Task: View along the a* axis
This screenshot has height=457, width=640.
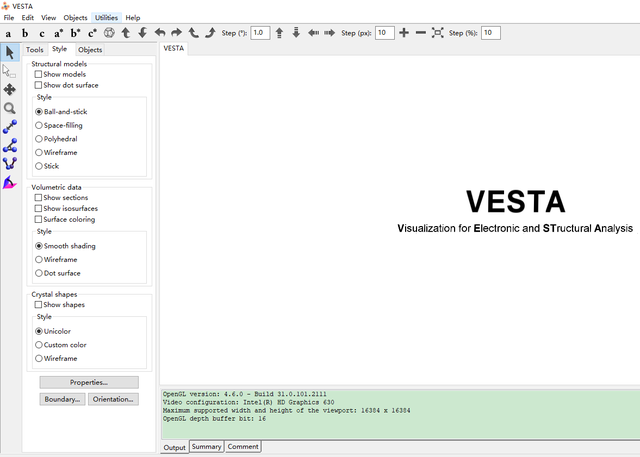Action: coord(58,33)
